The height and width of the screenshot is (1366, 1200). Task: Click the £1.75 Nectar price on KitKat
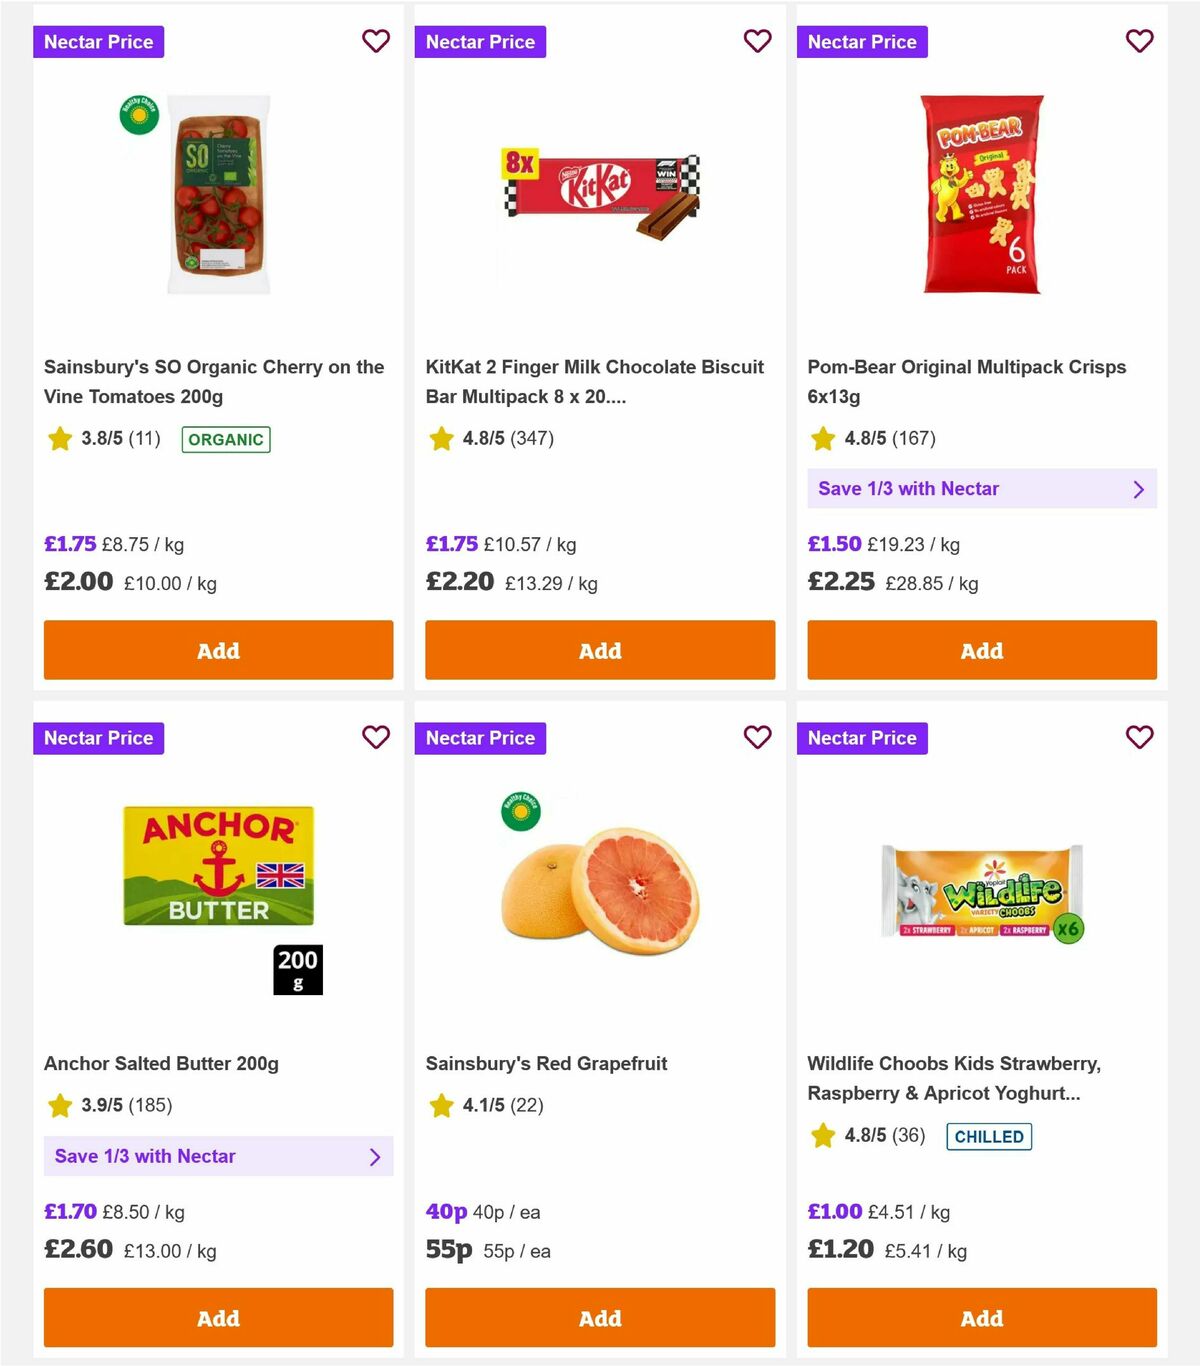[451, 544]
